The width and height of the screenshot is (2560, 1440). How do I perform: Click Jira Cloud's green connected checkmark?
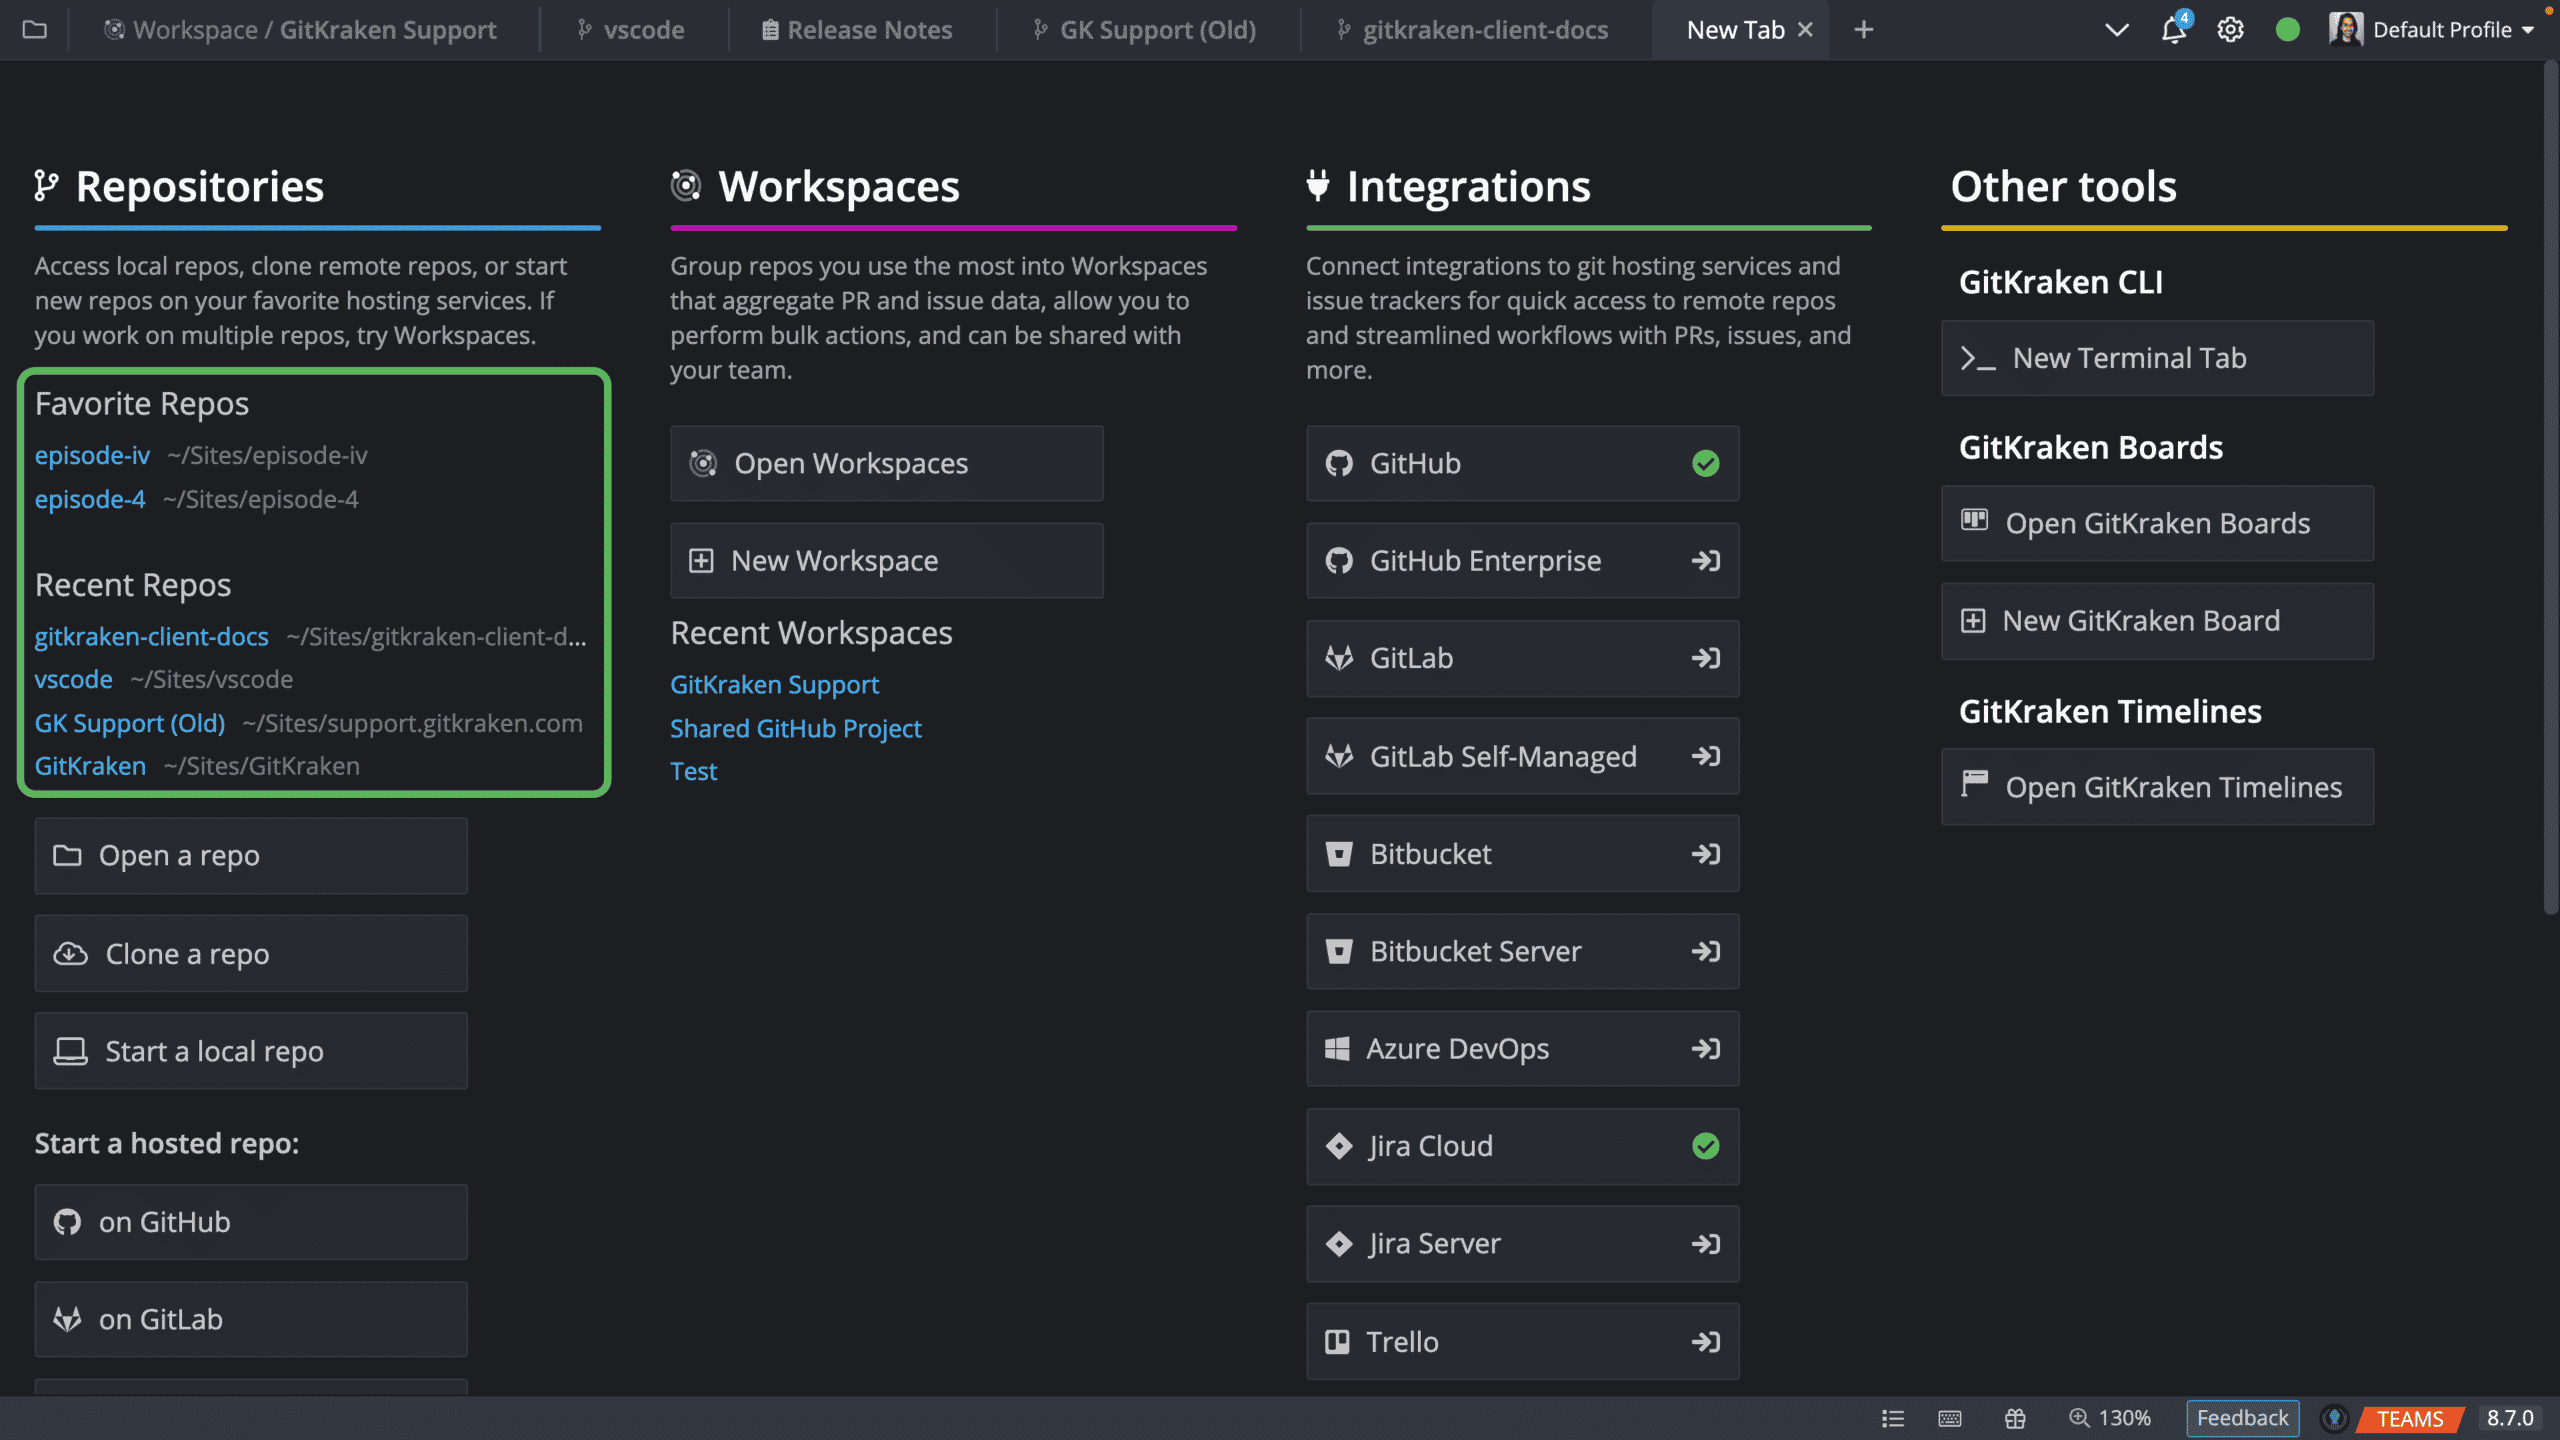pyautogui.click(x=1706, y=1146)
